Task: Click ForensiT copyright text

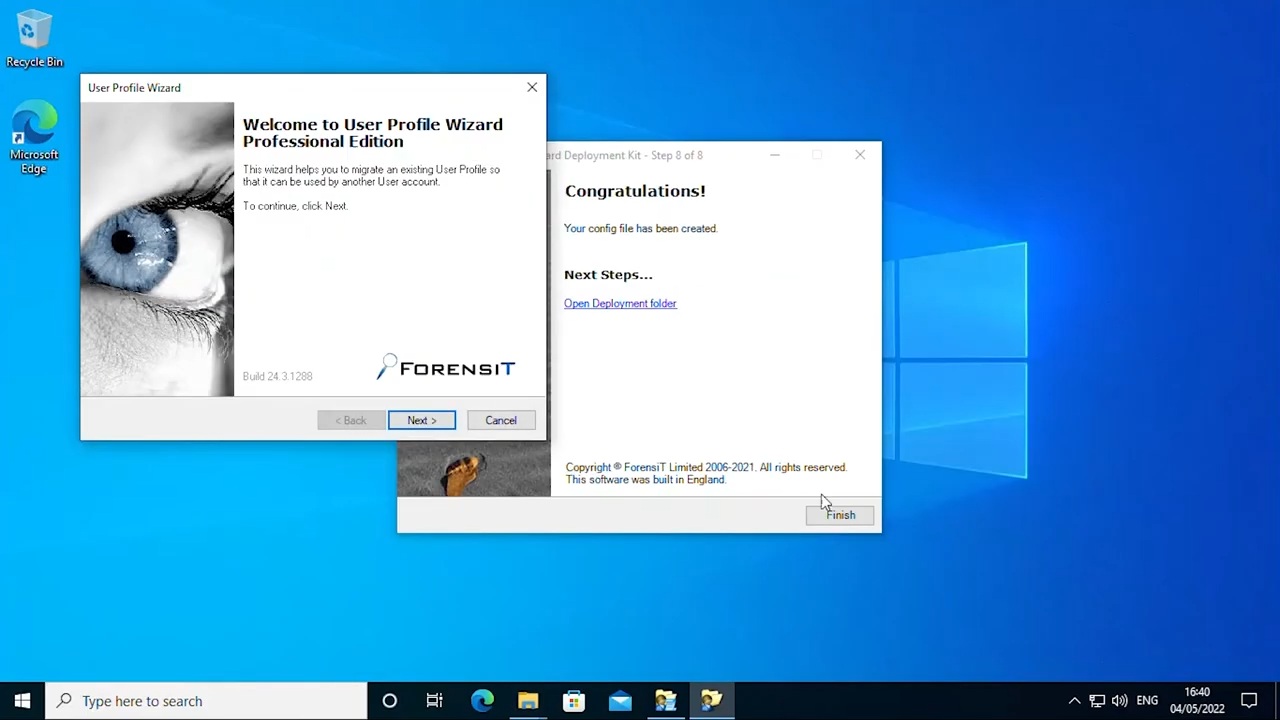Action: (706, 473)
